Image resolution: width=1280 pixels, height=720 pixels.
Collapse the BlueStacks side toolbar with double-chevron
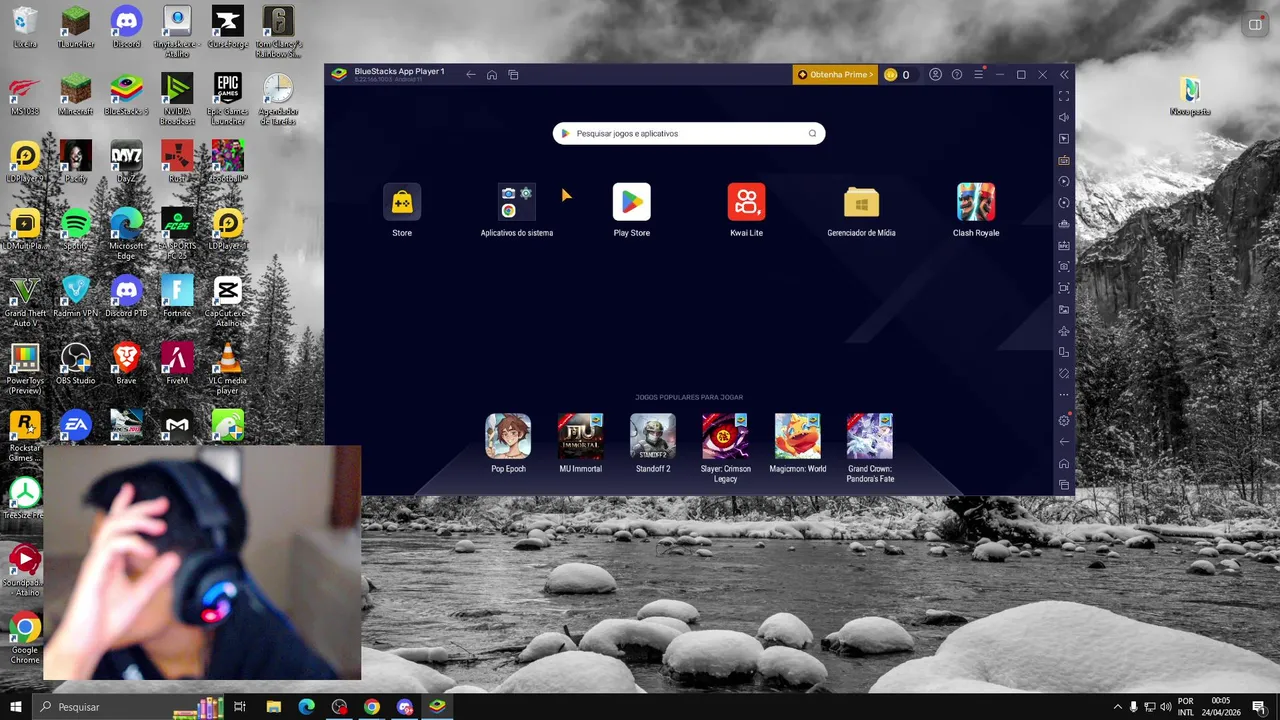tap(1064, 75)
